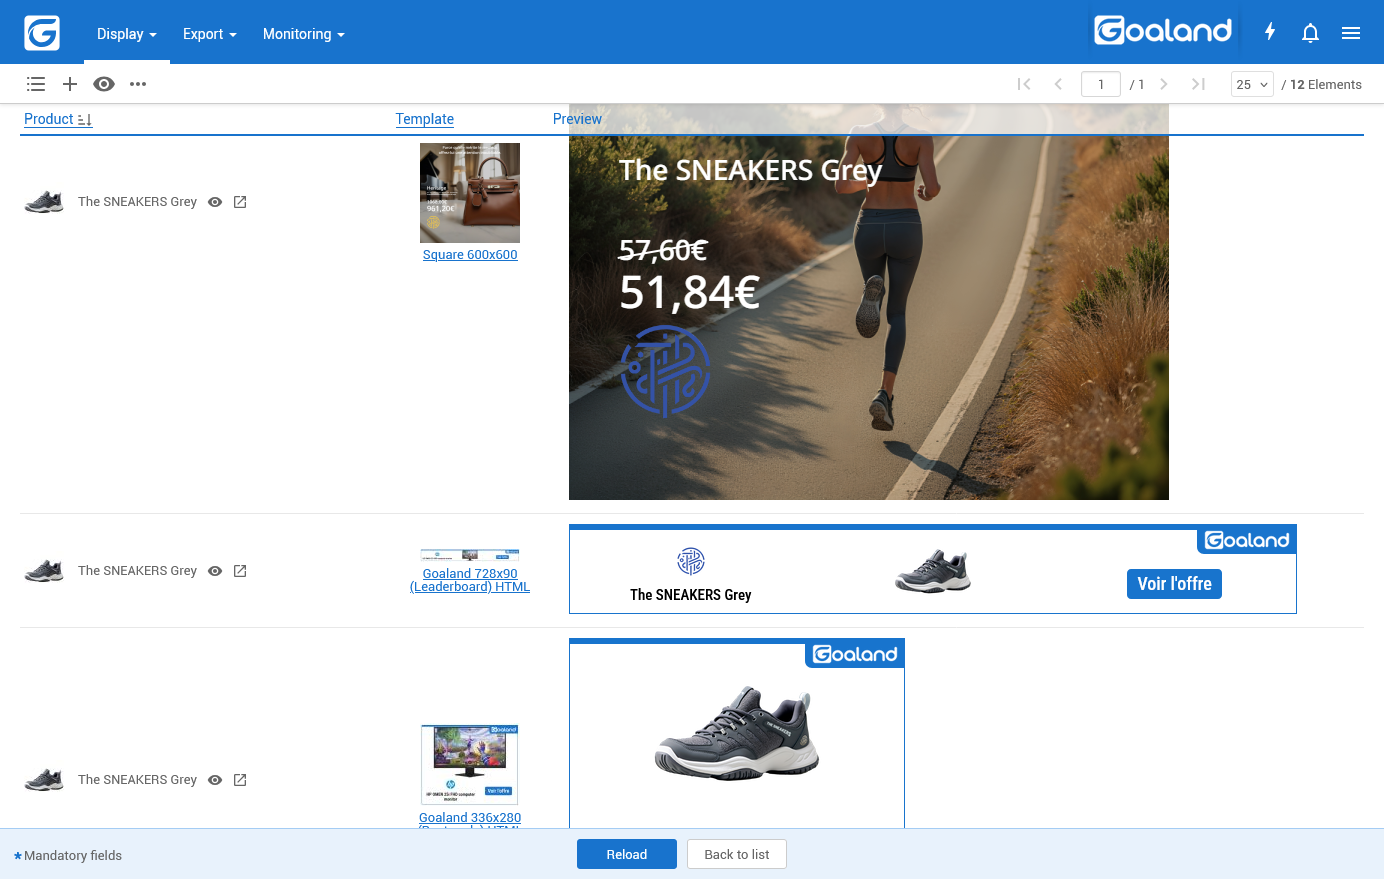
Task: Click the Goaland 728x90 template thumbnail
Action: 470,555
